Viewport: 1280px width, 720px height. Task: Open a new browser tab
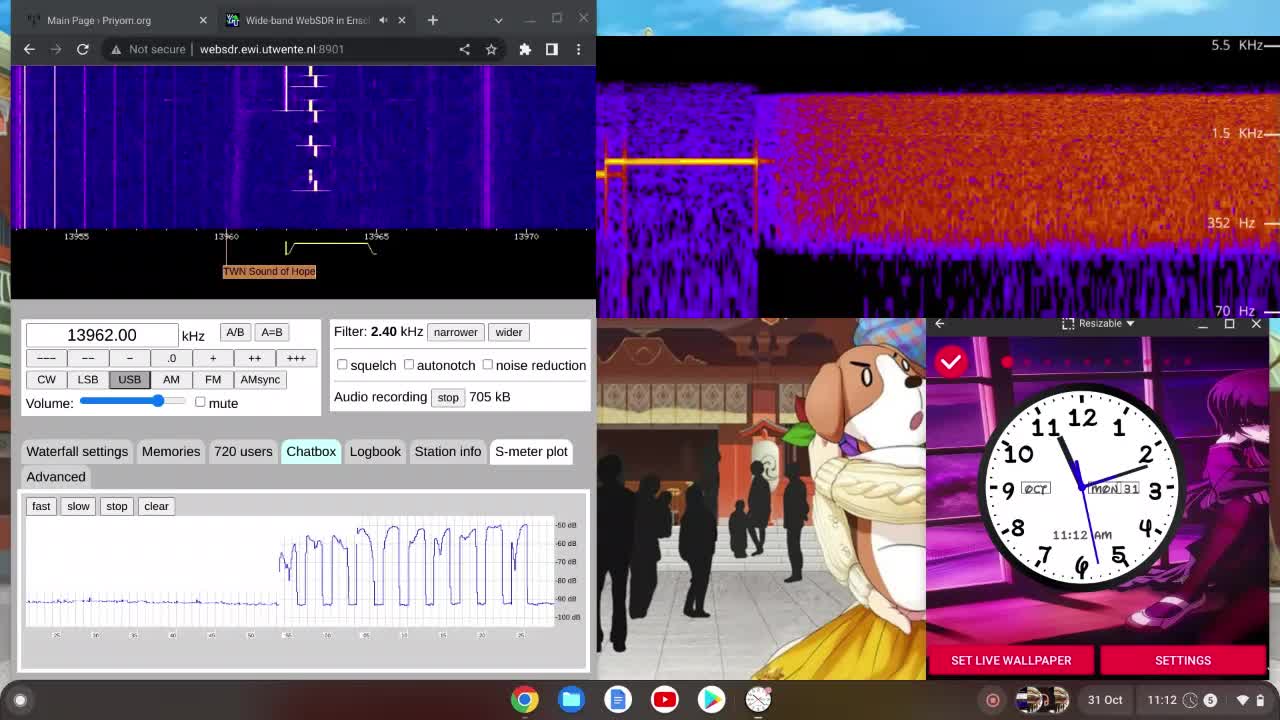tap(433, 20)
